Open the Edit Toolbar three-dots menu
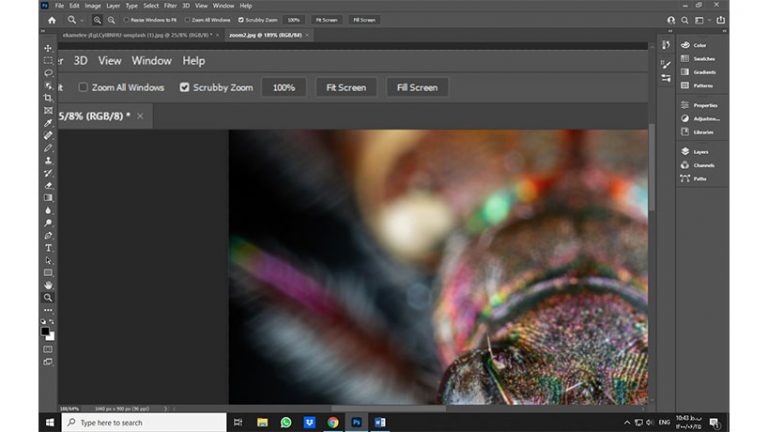 pyautogui.click(x=48, y=310)
